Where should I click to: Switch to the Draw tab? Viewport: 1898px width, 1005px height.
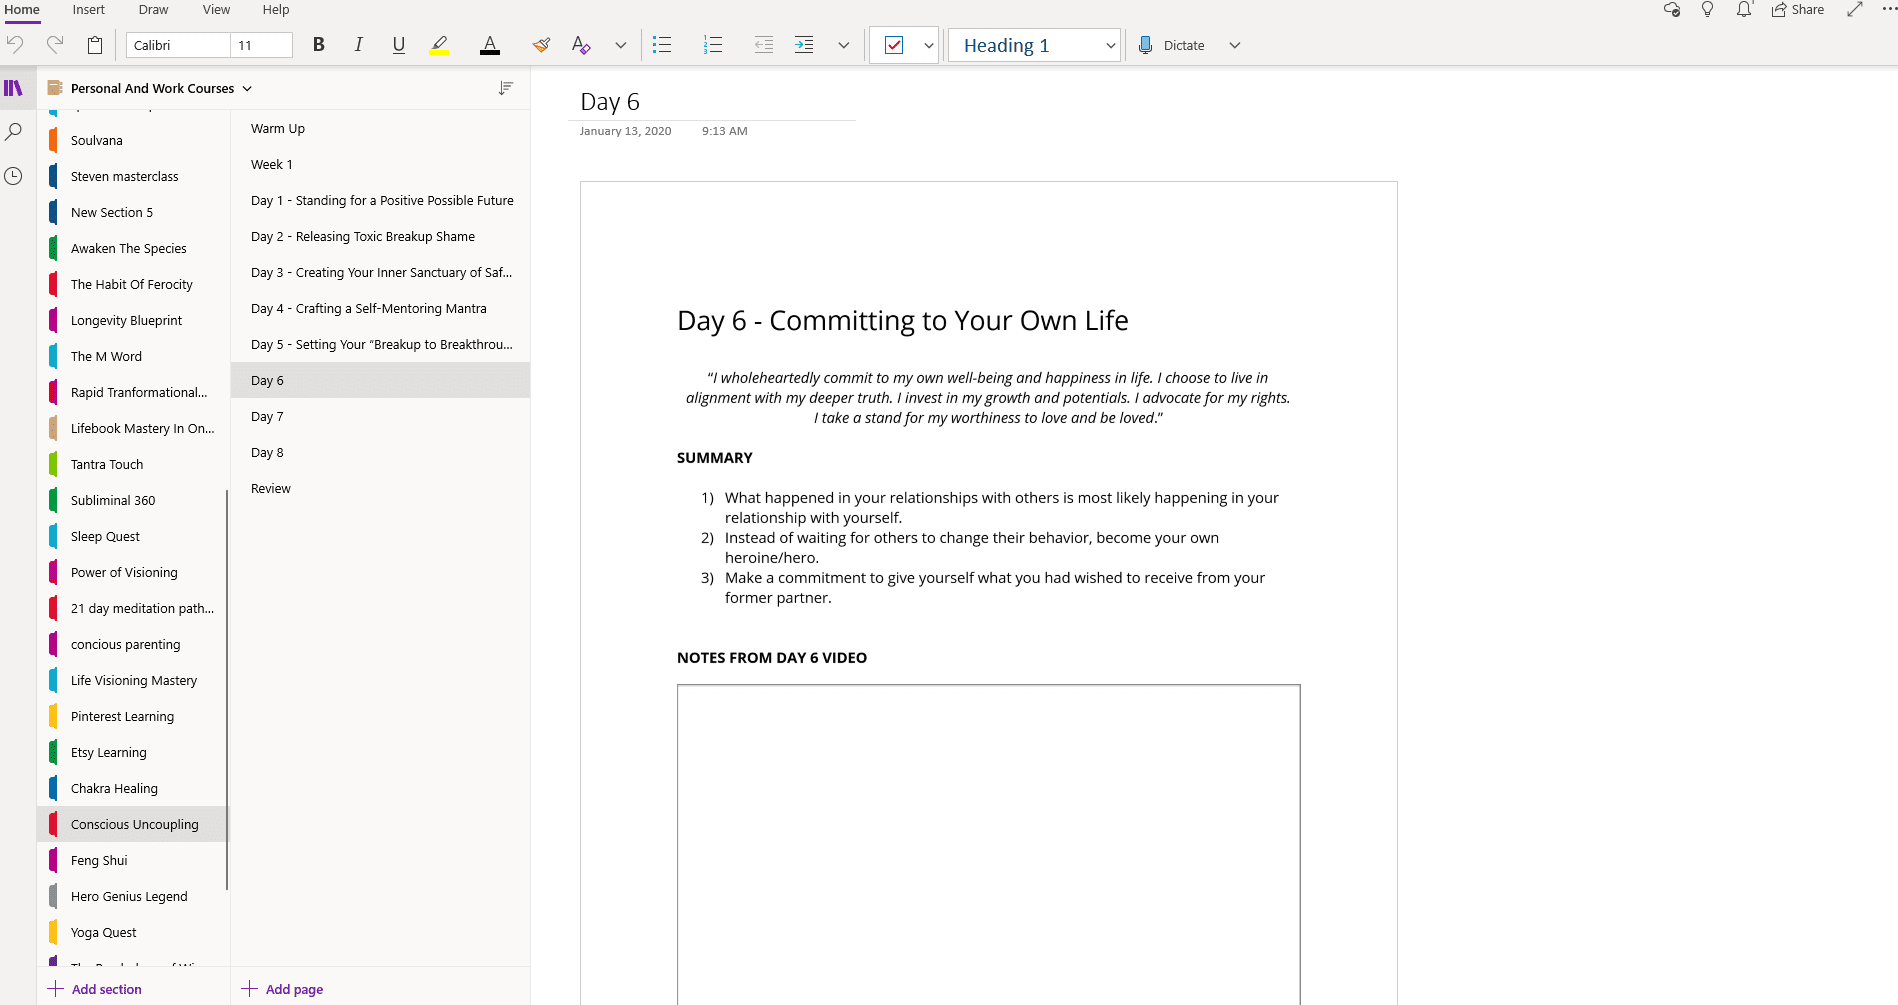point(153,10)
